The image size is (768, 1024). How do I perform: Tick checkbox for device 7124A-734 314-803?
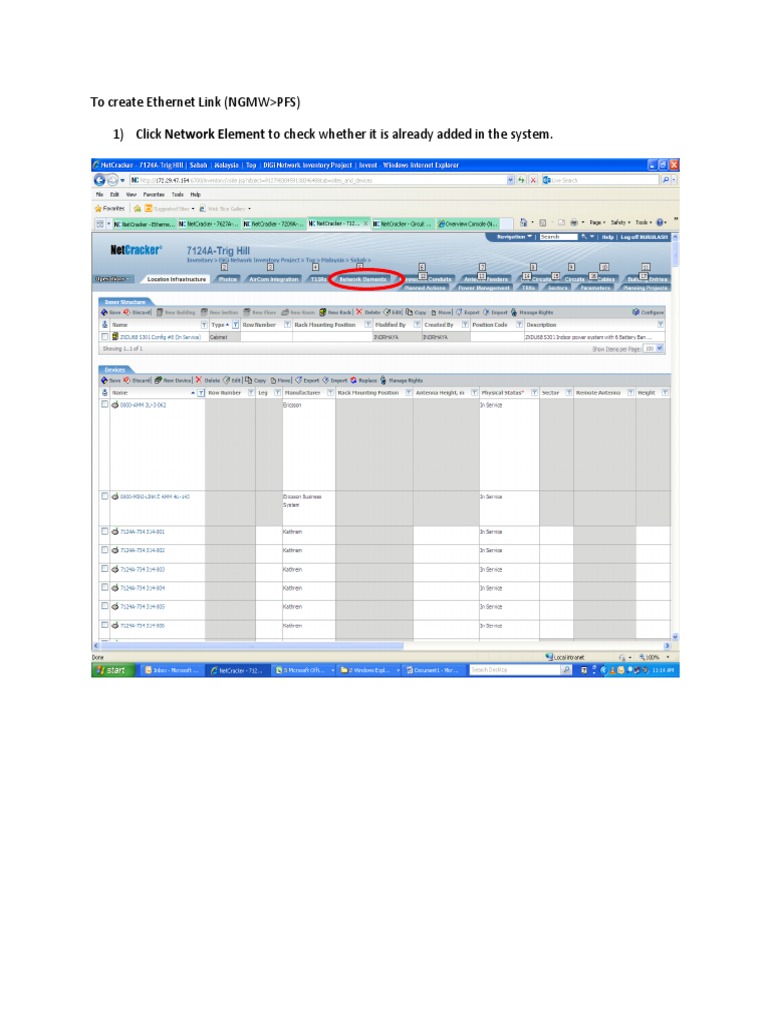[x=104, y=569]
